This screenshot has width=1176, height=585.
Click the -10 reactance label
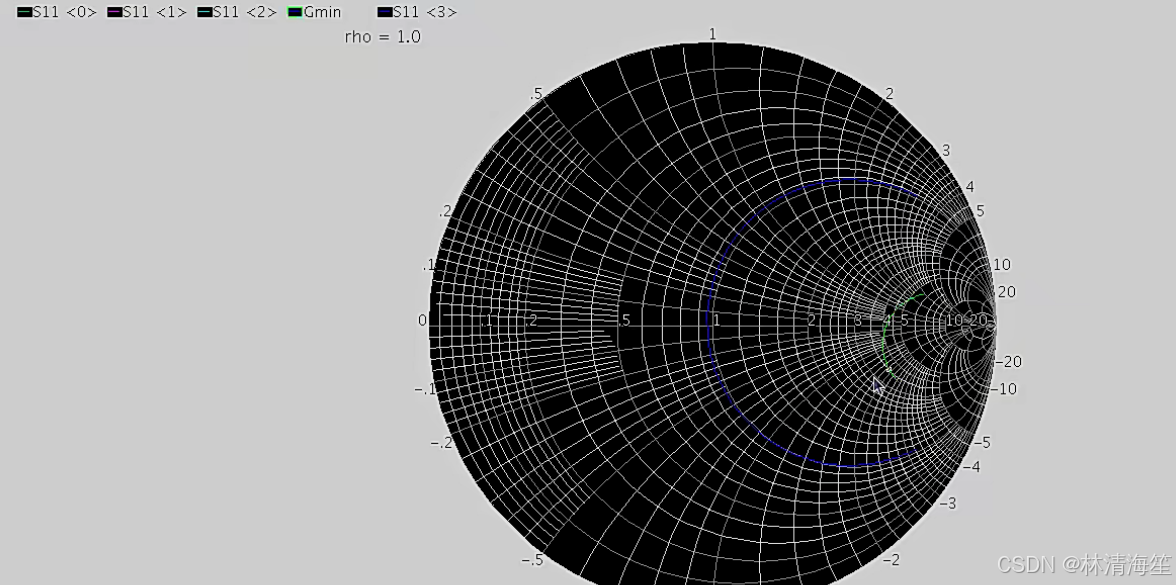coord(1004,388)
